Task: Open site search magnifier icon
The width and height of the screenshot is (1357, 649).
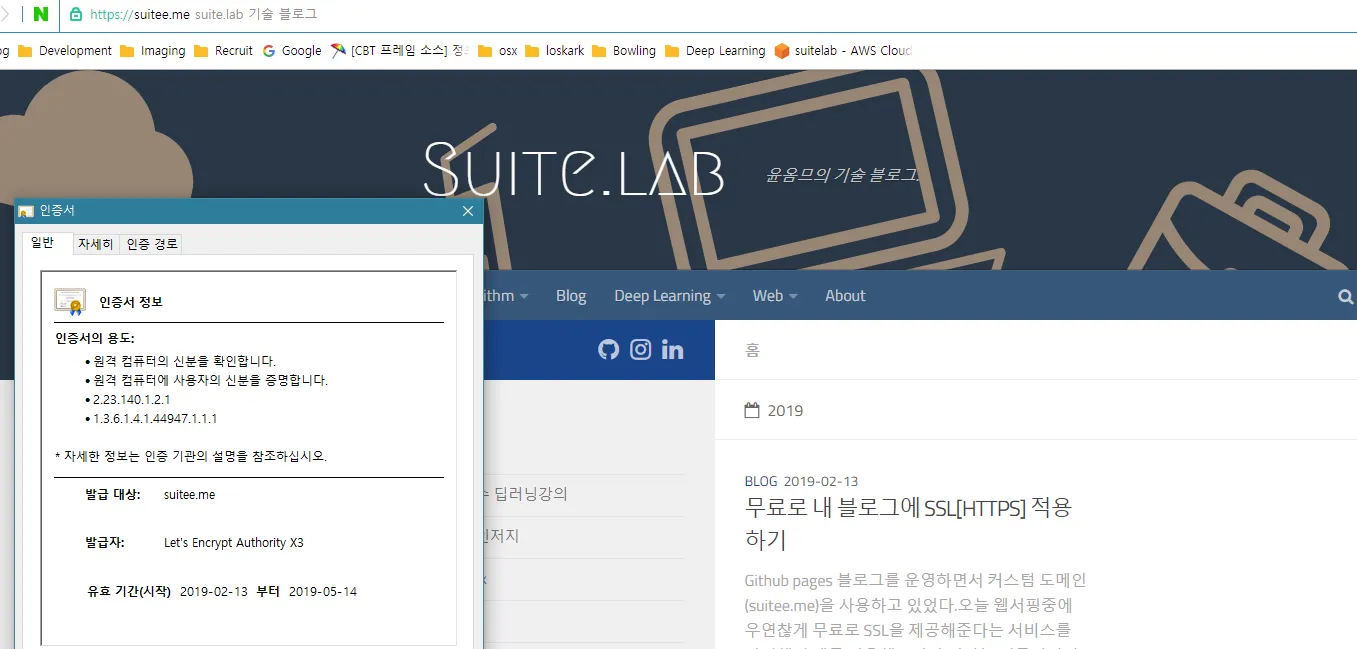Action: point(1345,296)
